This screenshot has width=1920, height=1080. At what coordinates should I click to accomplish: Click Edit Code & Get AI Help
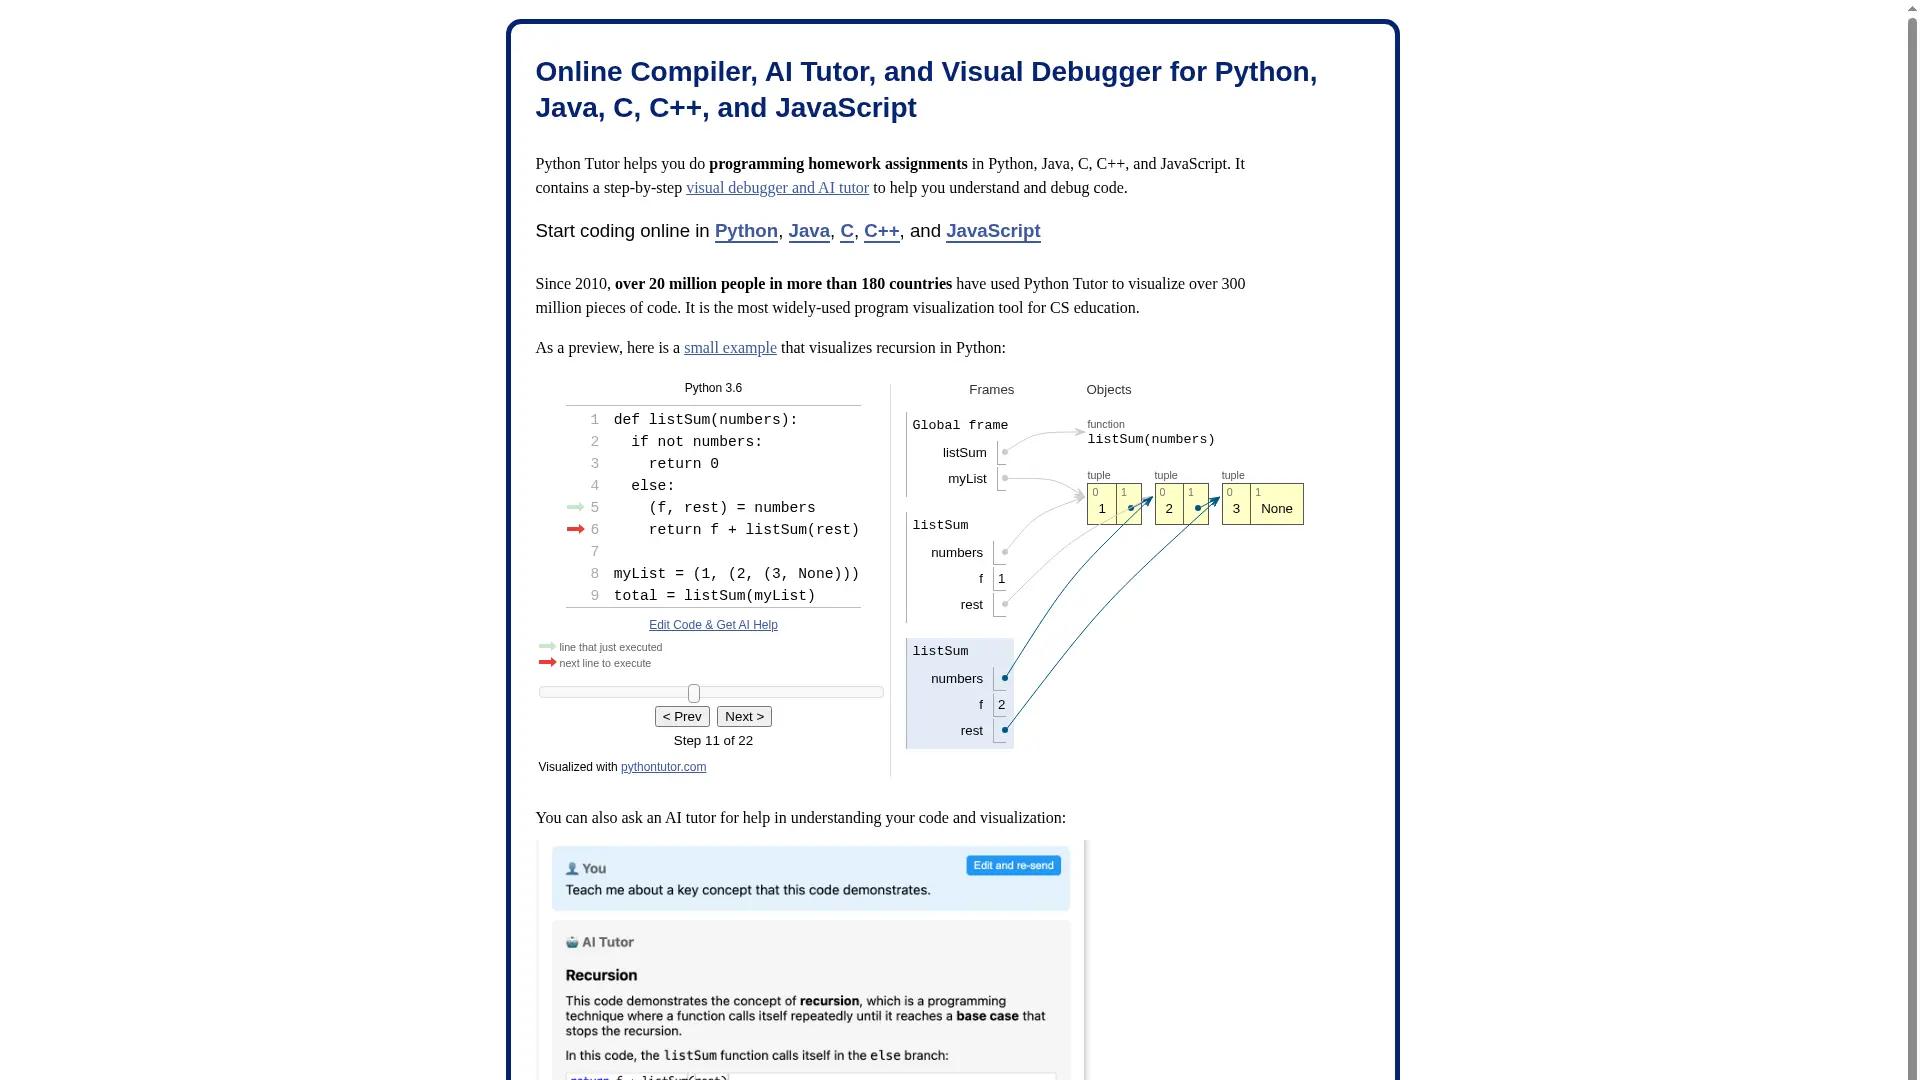click(x=713, y=624)
